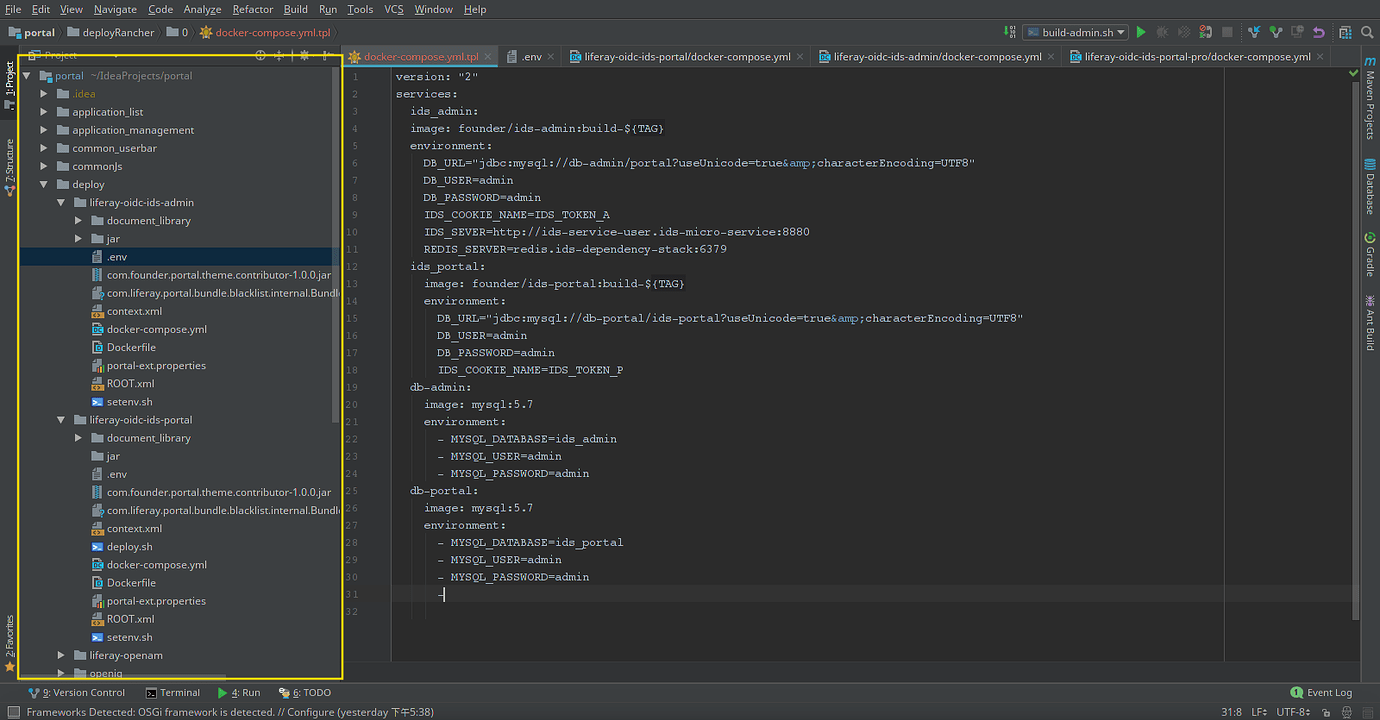1380x720 pixels.
Task: Click scroll-from-source target icon in Project panel
Action: [x=260, y=56]
